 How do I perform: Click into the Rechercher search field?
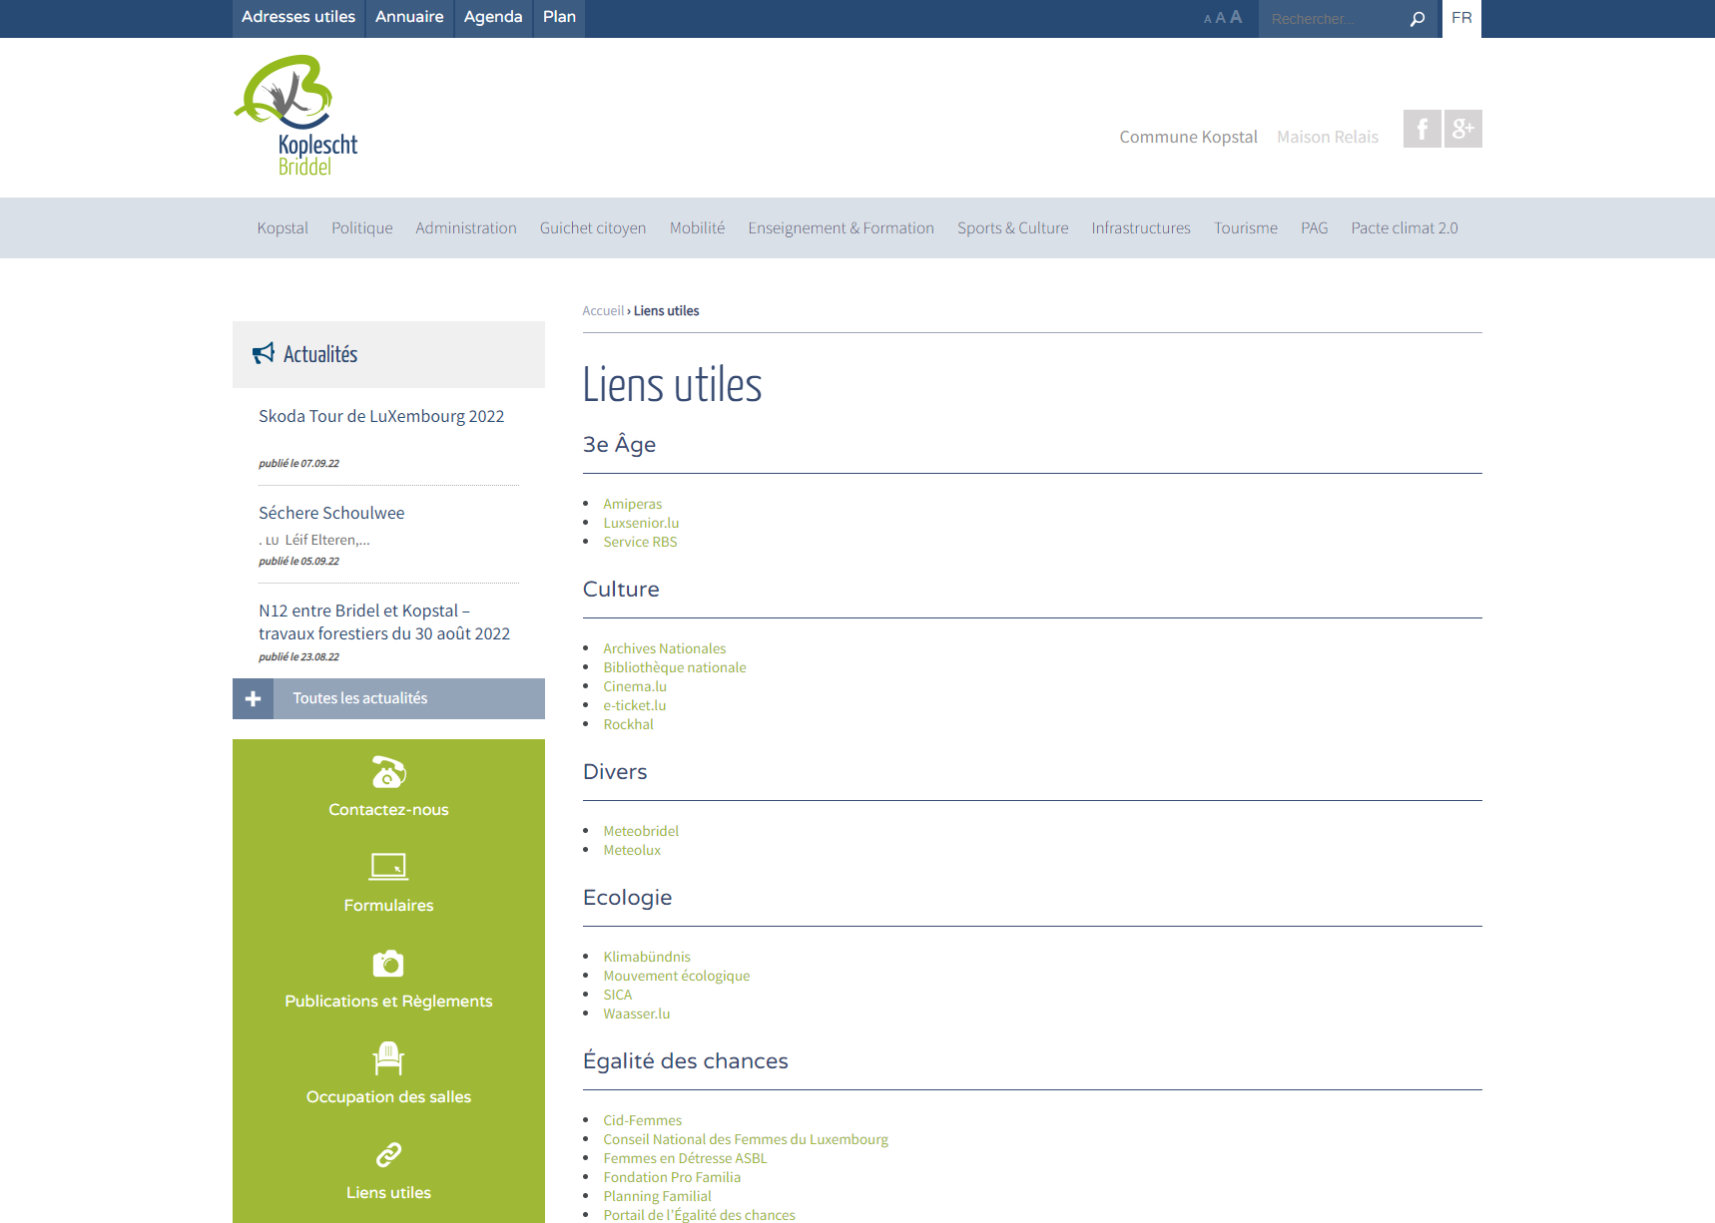point(1332,19)
